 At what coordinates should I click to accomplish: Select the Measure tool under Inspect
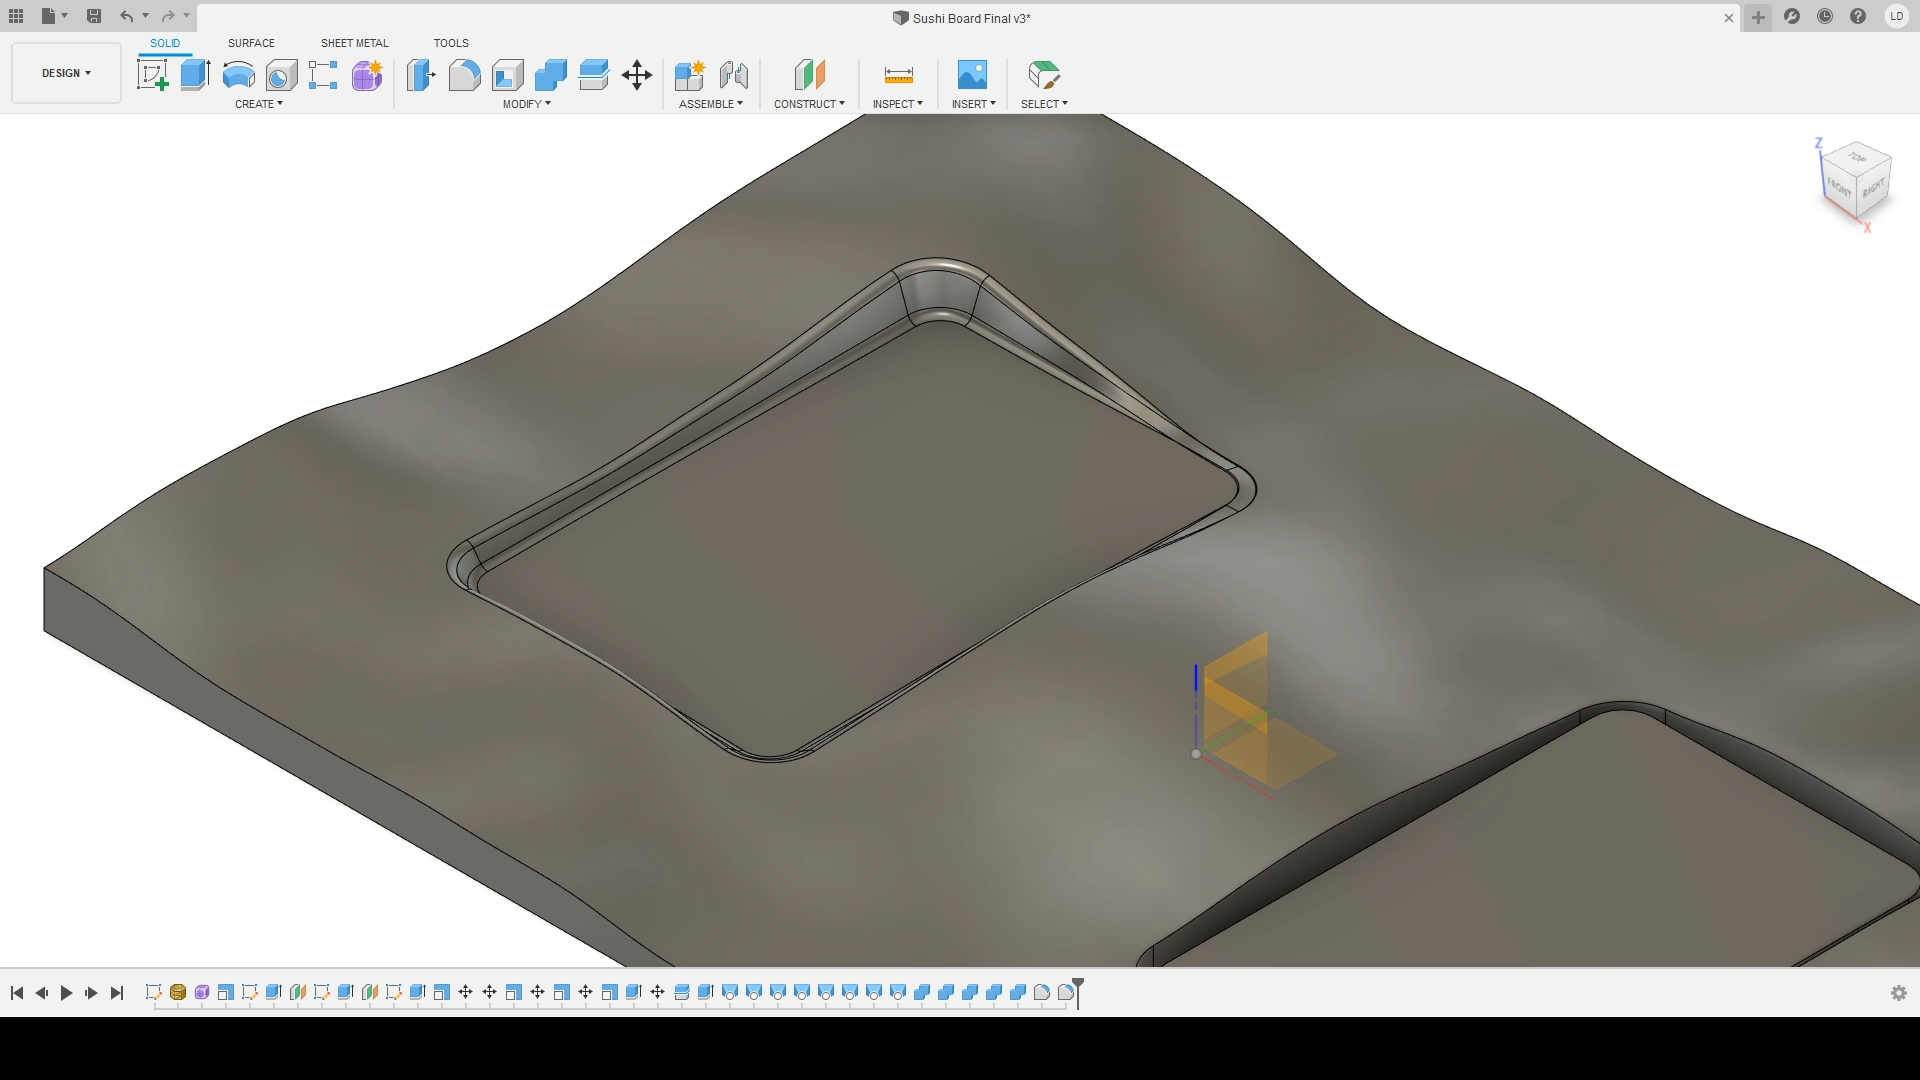coord(897,74)
